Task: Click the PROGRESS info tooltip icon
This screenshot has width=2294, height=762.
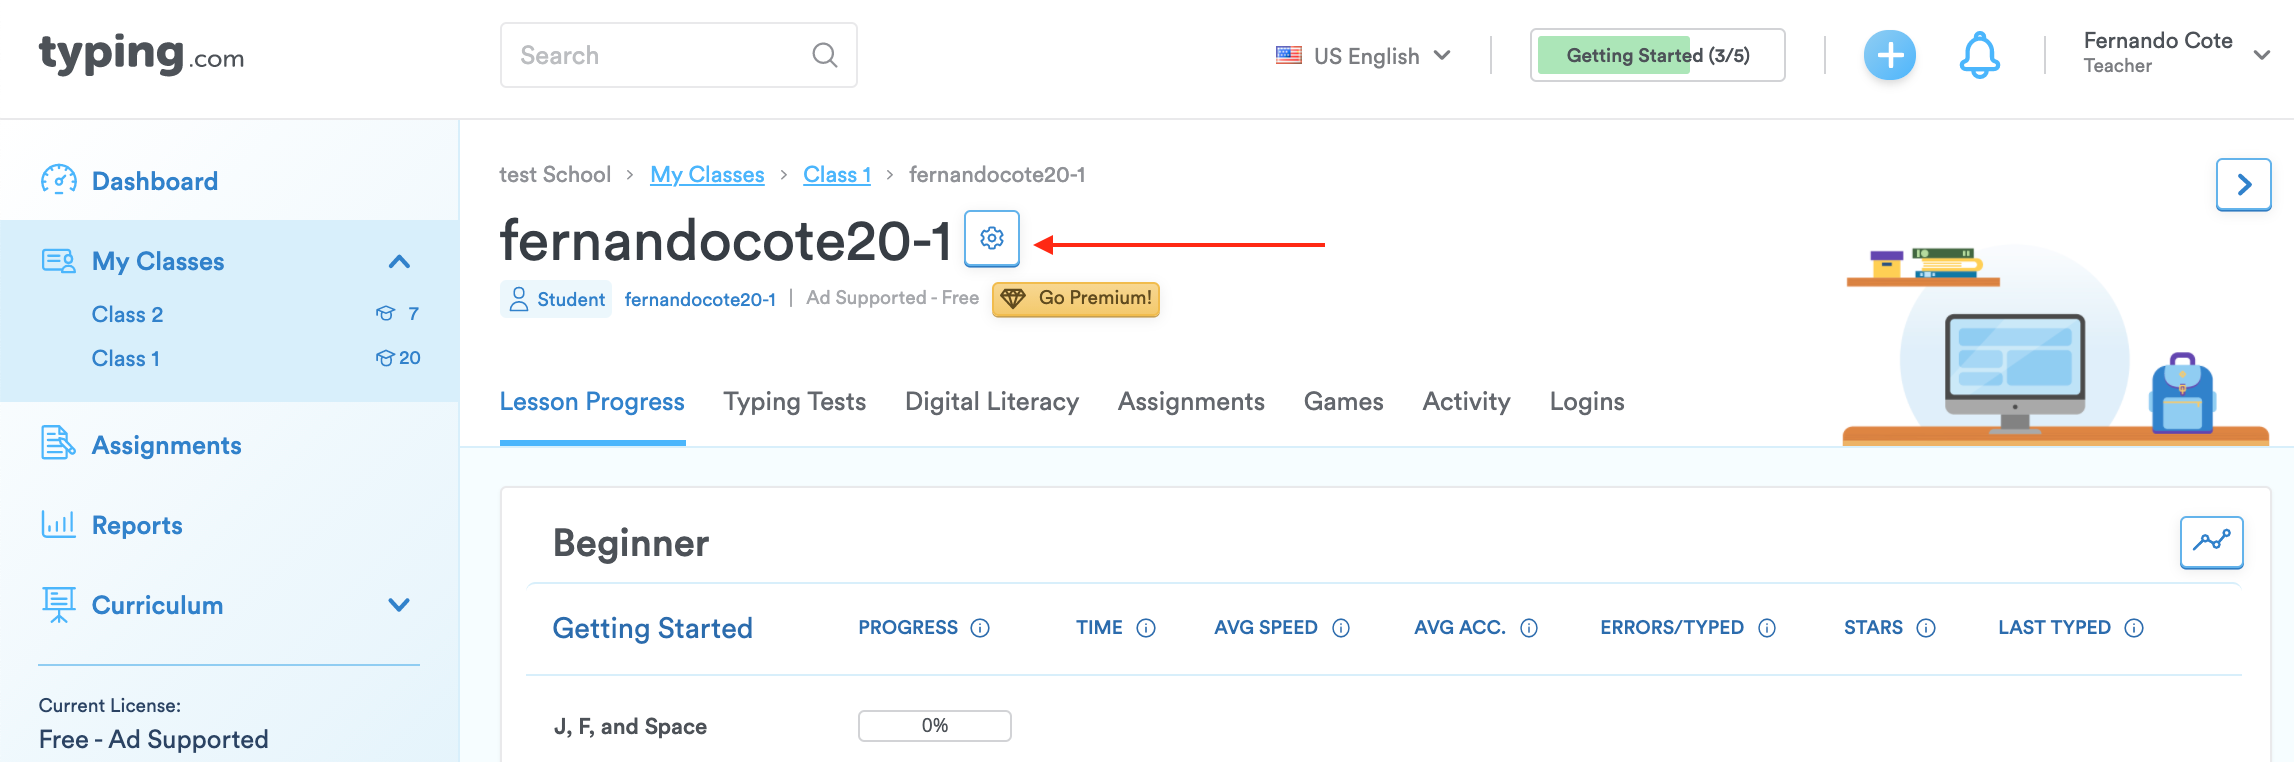Action: [x=980, y=628]
